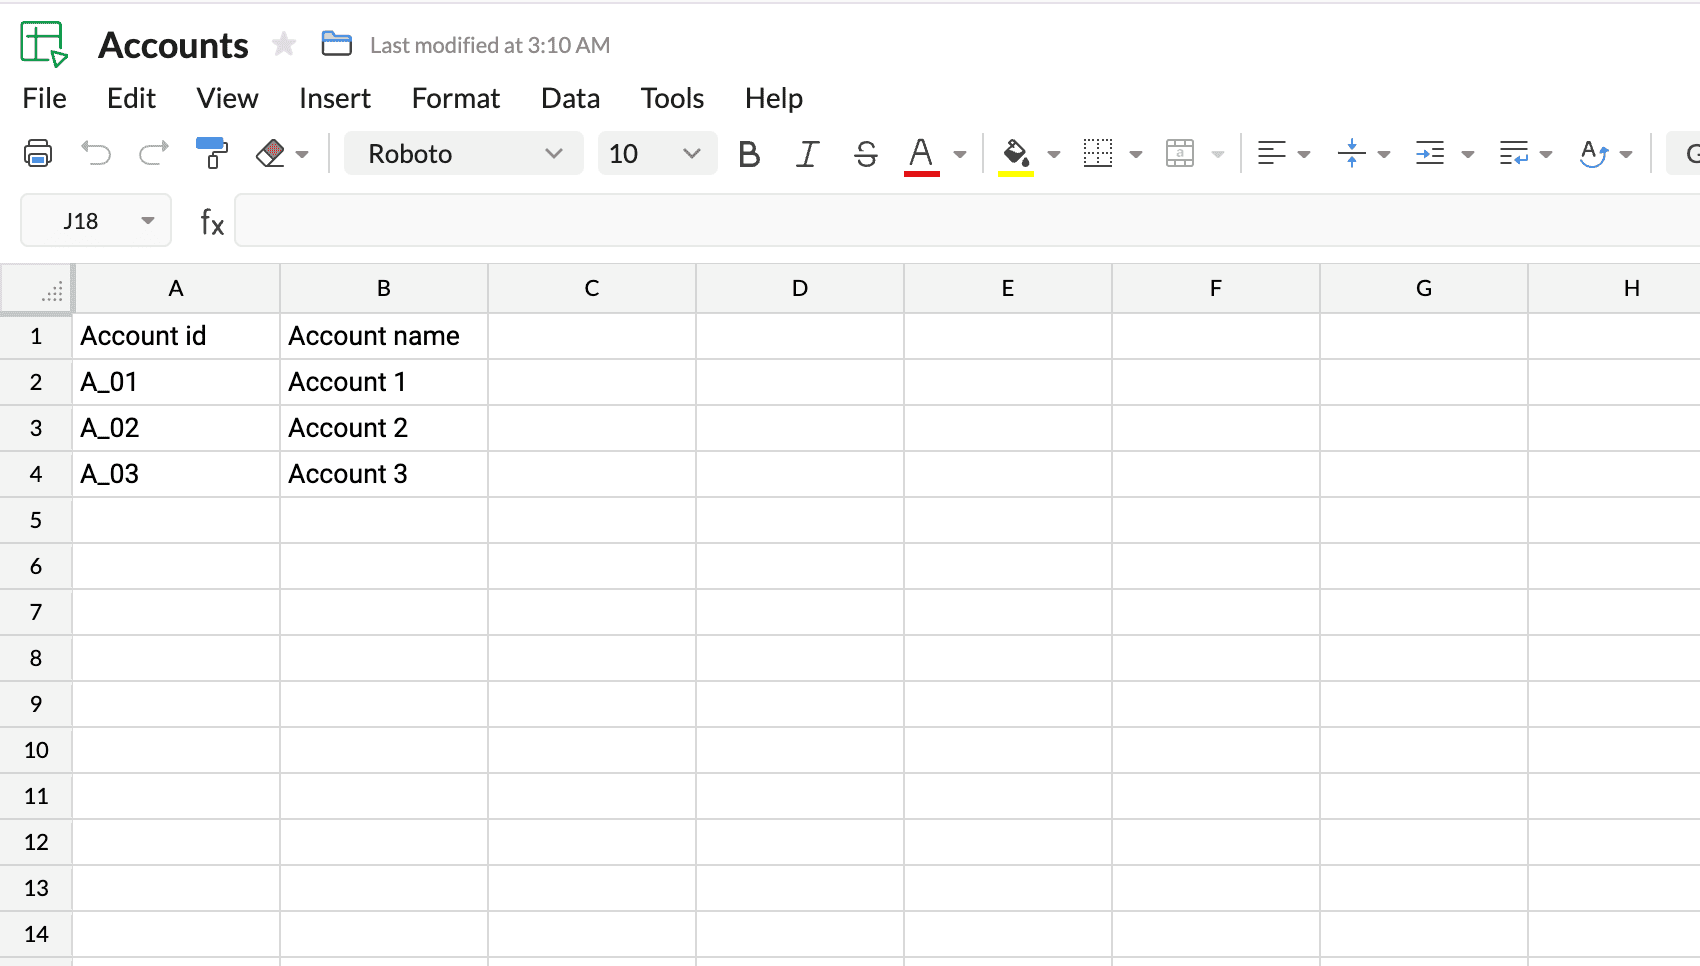The width and height of the screenshot is (1700, 966).
Task: Open the Format menu
Action: (456, 98)
